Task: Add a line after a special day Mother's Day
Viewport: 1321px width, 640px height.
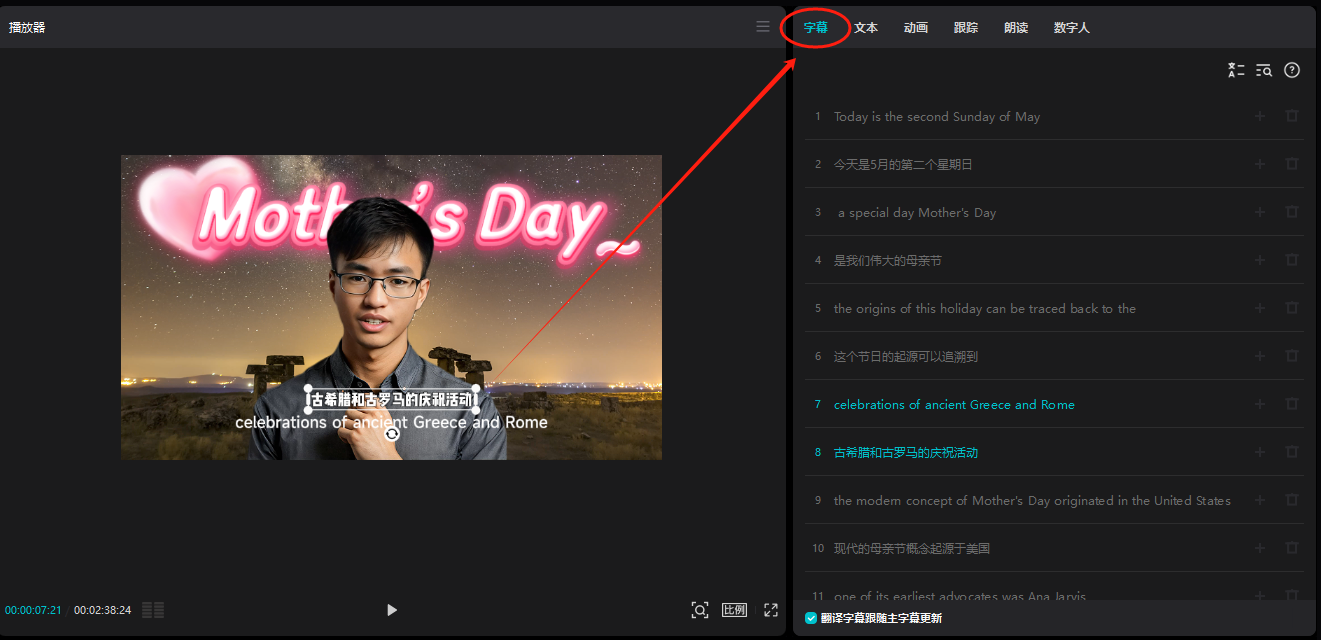Action: (x=1260, y=212)
